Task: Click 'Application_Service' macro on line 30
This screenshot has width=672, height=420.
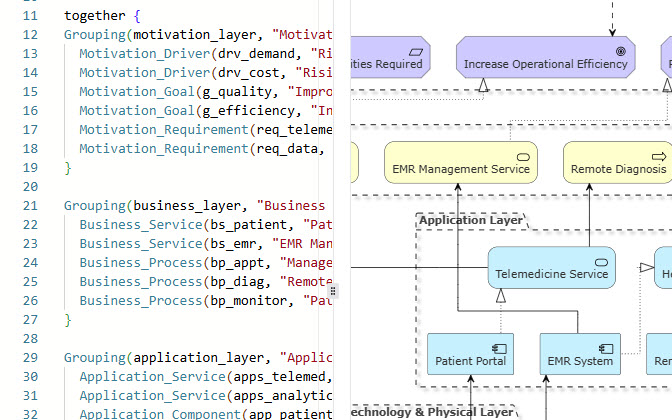Action: [x=152, y=376]
